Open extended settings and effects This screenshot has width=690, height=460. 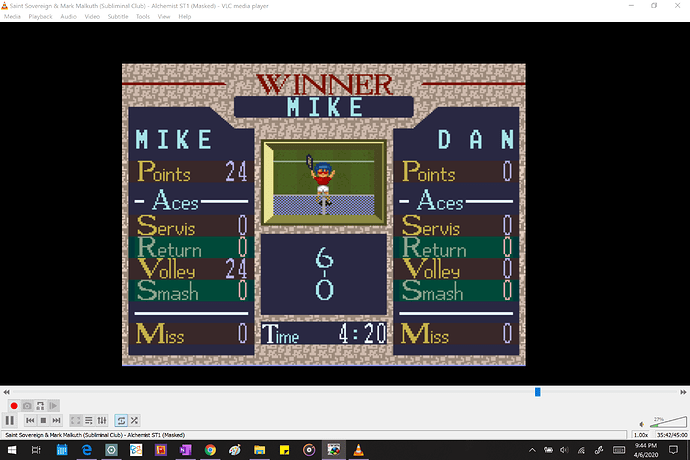pos(102,420)
